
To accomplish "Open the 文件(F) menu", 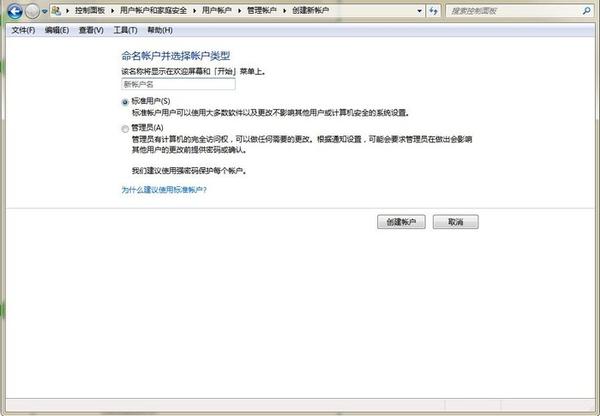I will 23,30.
